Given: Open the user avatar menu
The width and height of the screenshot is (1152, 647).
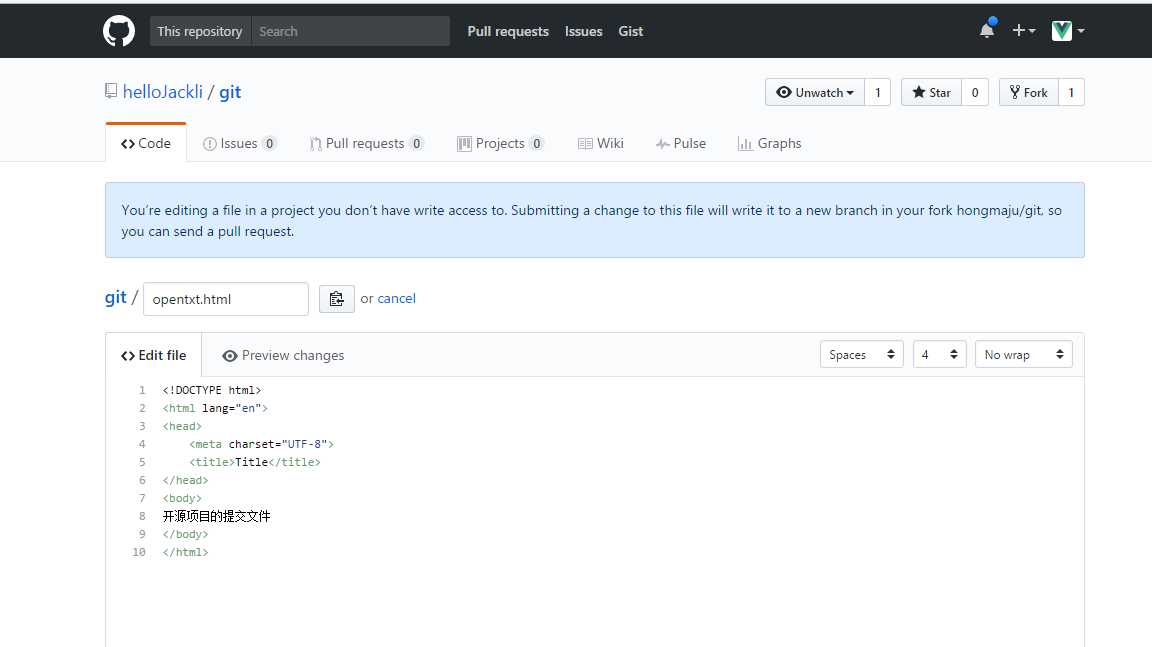Looking at the screenshot, I should click(1067, 31).
